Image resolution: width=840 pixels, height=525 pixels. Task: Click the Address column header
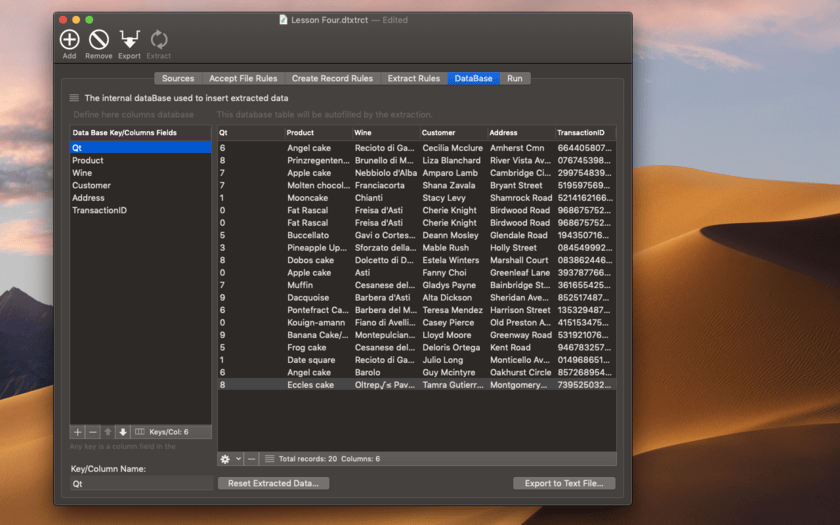pyautogui.click(x=520, y=133)
